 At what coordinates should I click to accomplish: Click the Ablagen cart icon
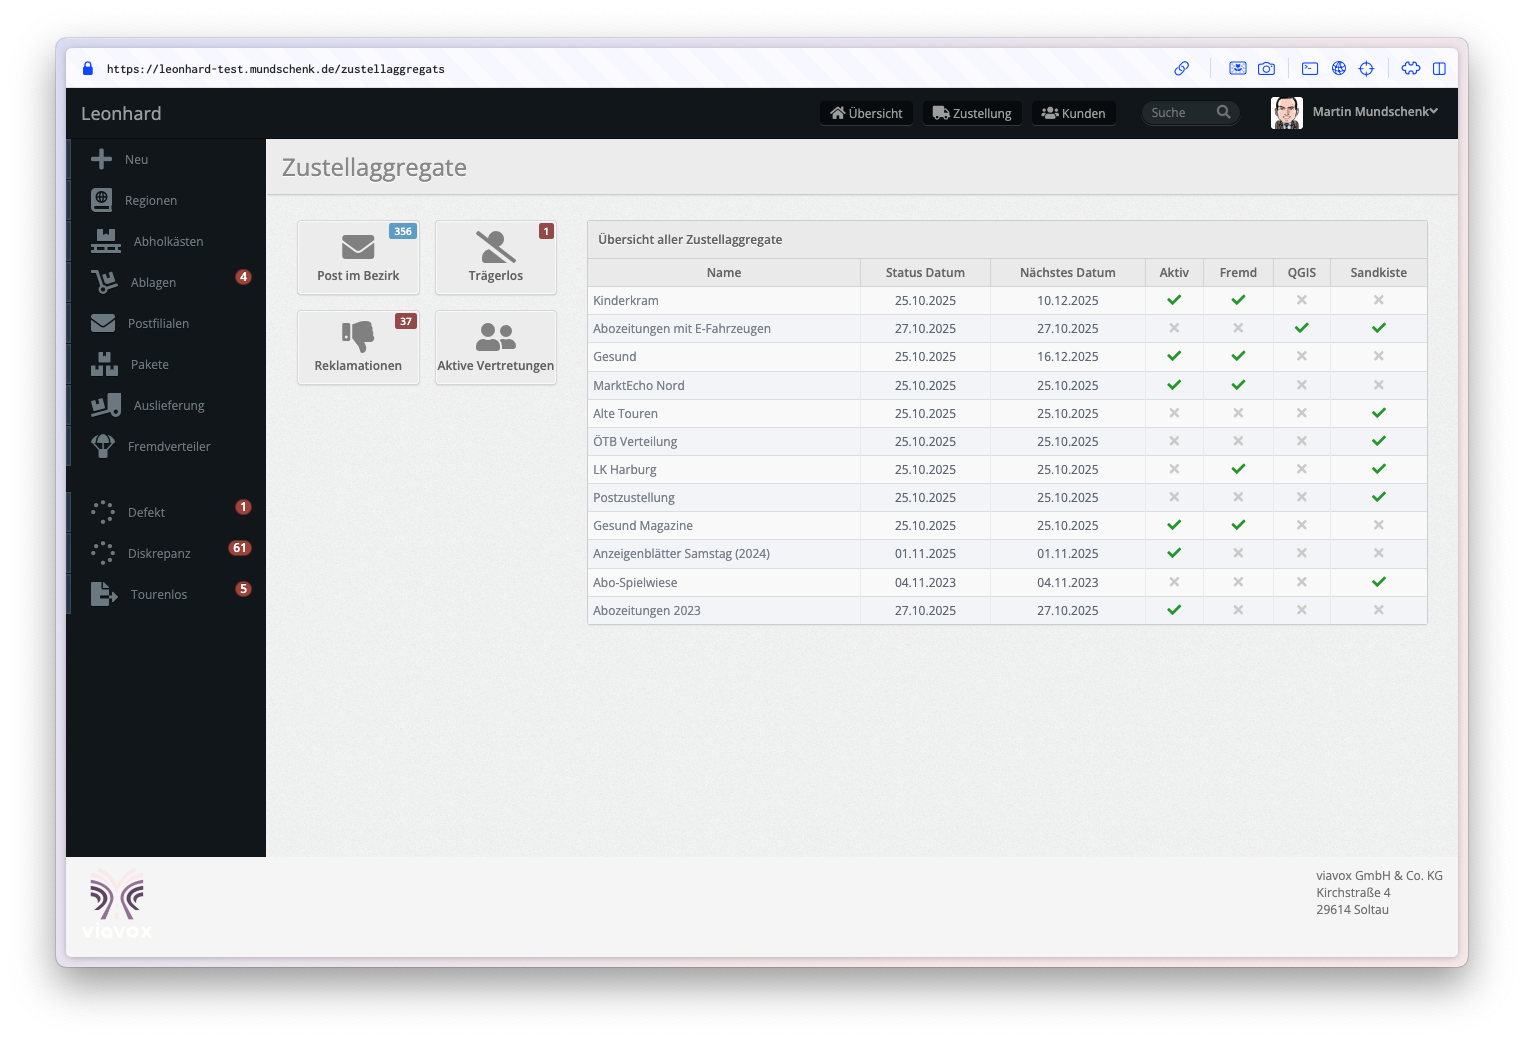(x=104, y=282)
